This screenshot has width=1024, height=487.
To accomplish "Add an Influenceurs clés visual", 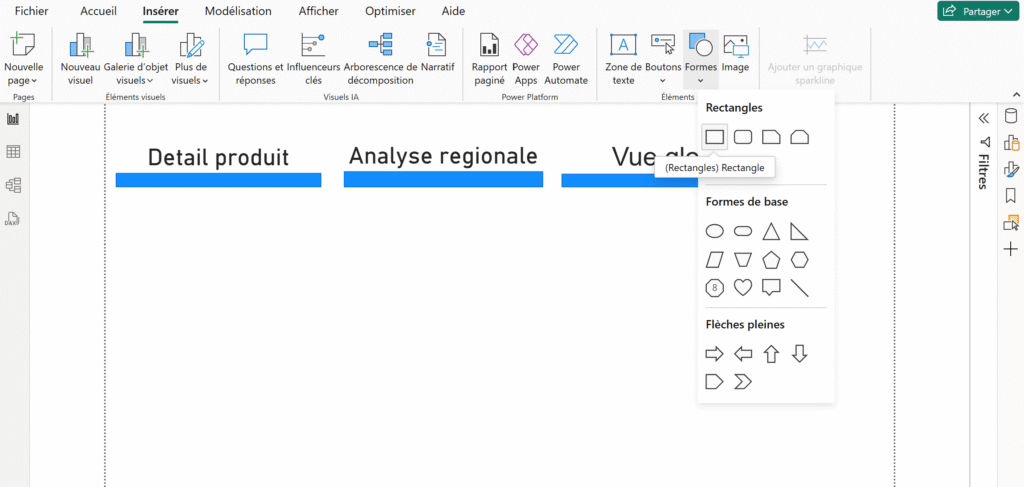I will tap(313, 58).
